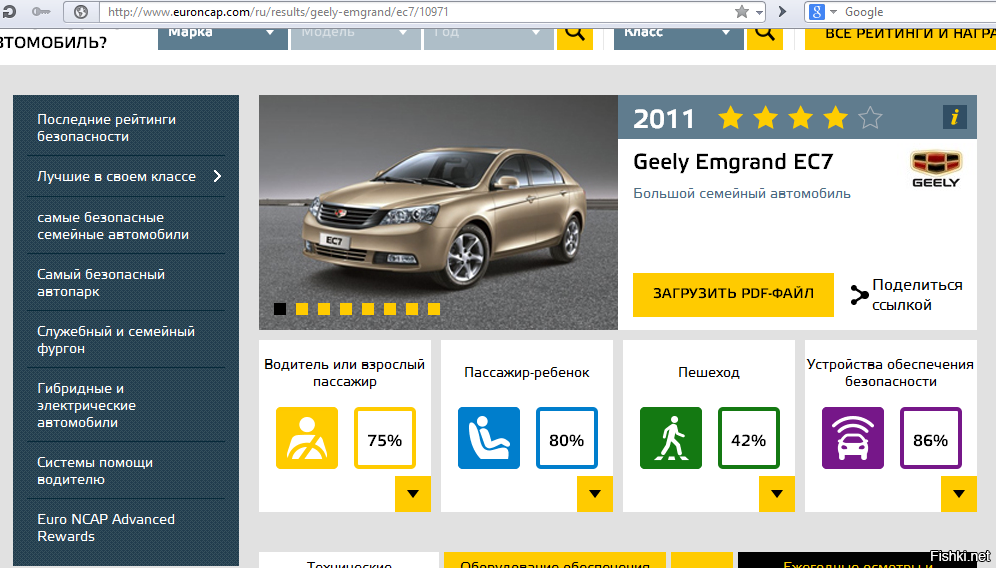The image size is (996, 568).
Task: Open Euro NCAP Advanced Rewards menu item
Action: [x=106, y=527]
